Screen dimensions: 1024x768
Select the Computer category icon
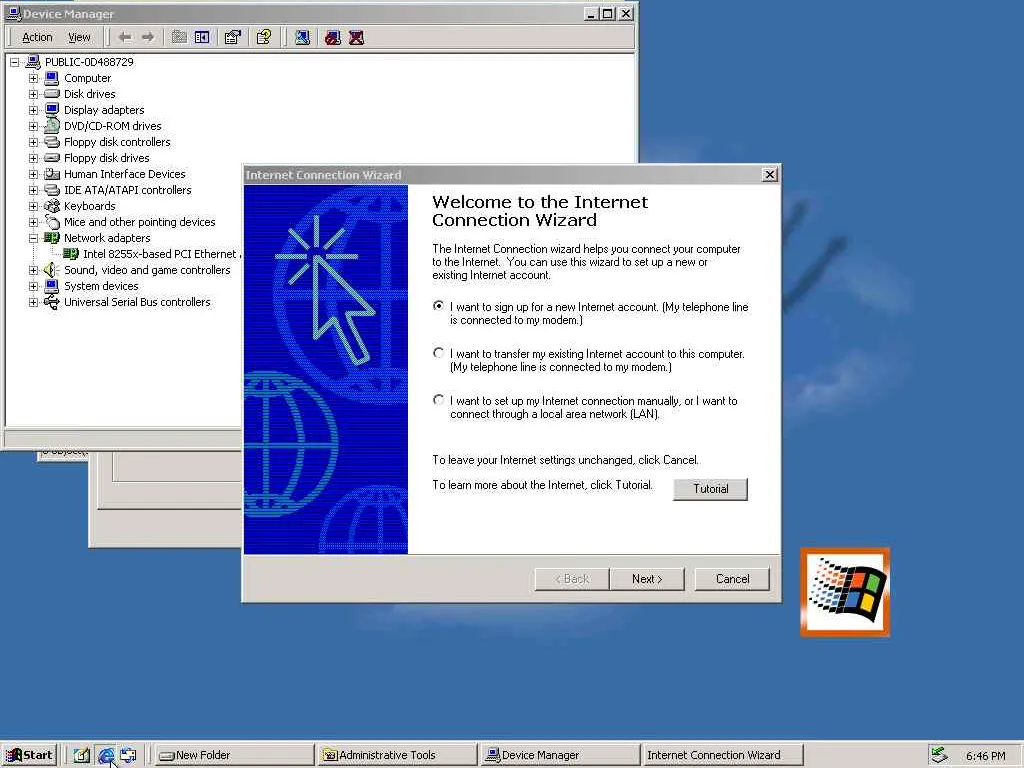pos(52,78)
